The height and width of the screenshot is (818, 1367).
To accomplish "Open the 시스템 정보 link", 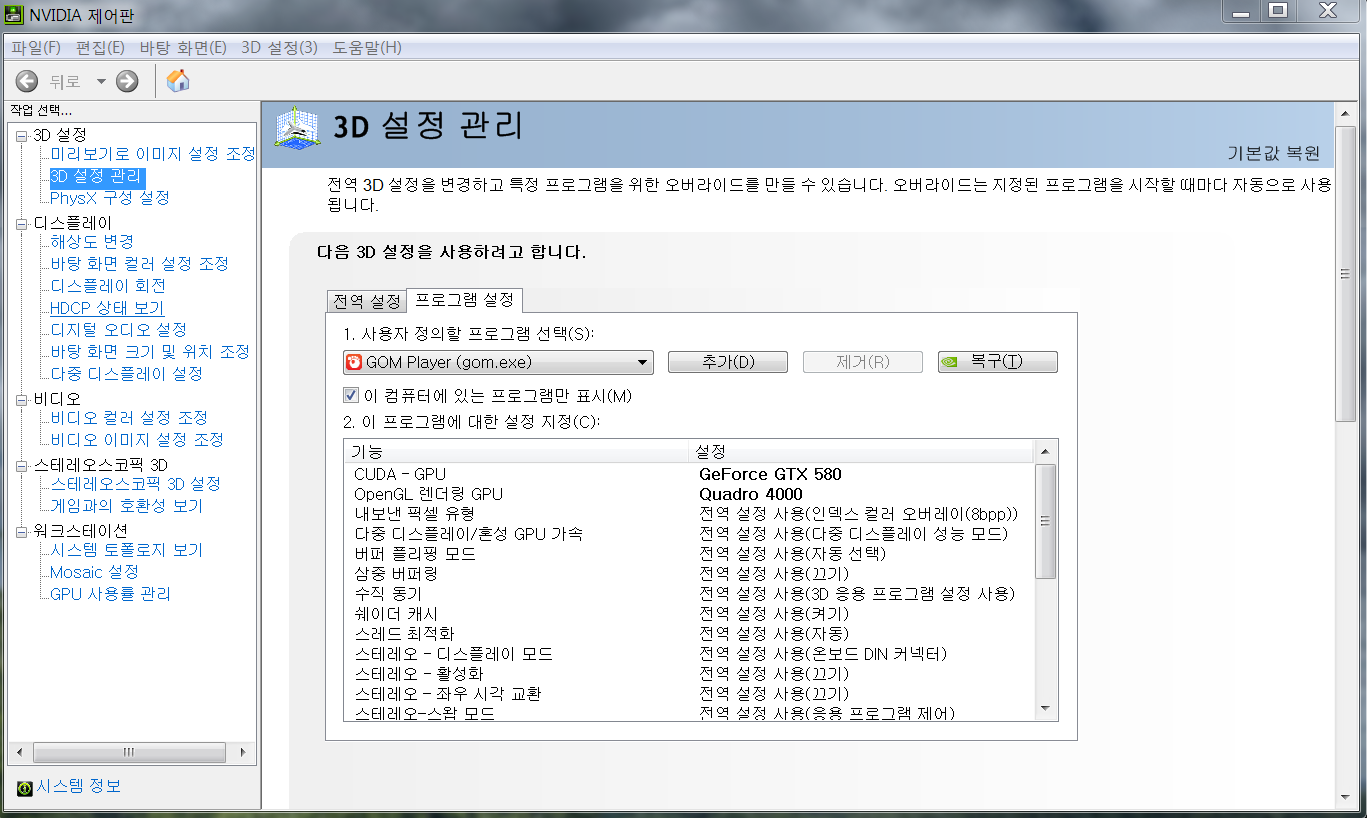I will point(79,787).
